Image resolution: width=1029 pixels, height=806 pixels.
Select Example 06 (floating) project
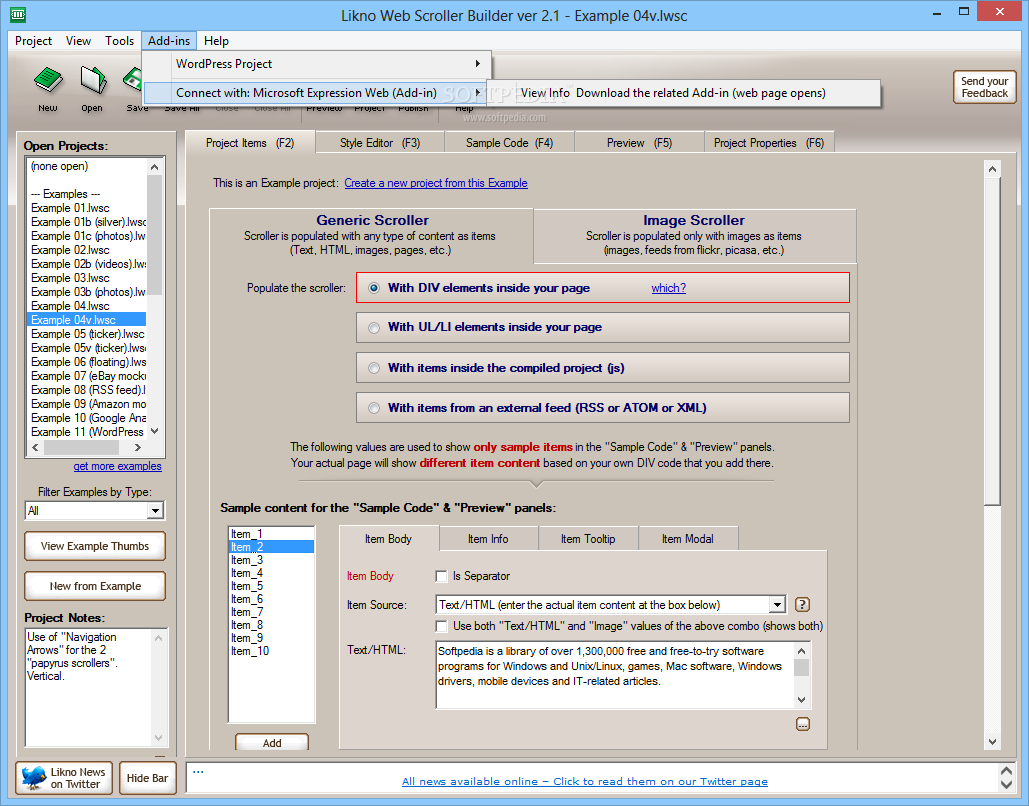click(x=87, y=362)
